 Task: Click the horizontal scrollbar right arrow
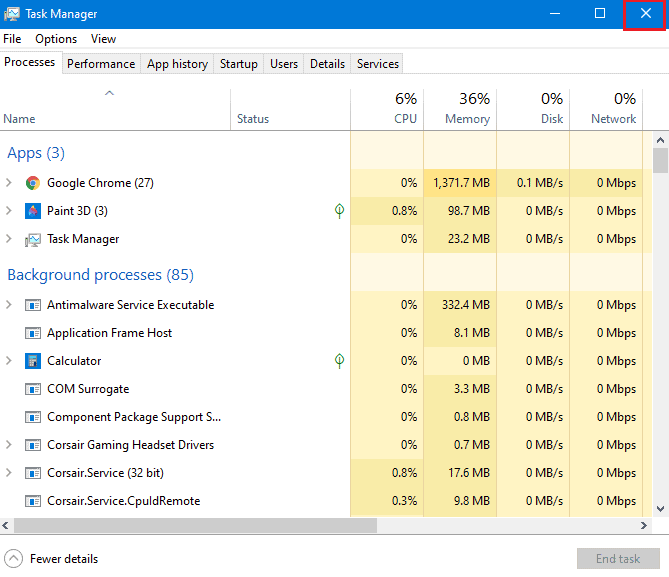pos(644,525)
